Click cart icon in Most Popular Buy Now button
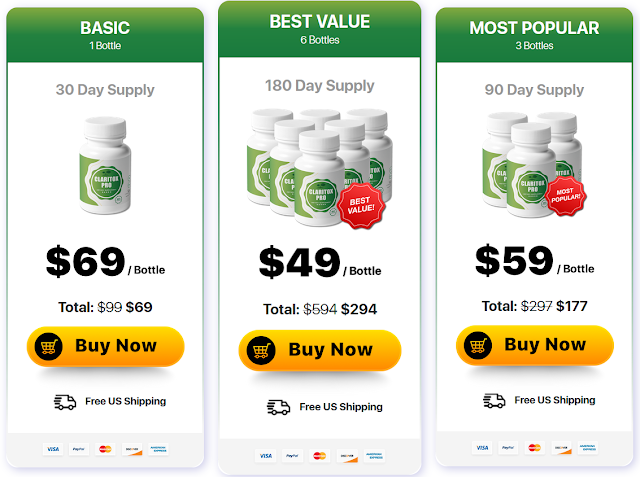 click(x=478, y=345)
